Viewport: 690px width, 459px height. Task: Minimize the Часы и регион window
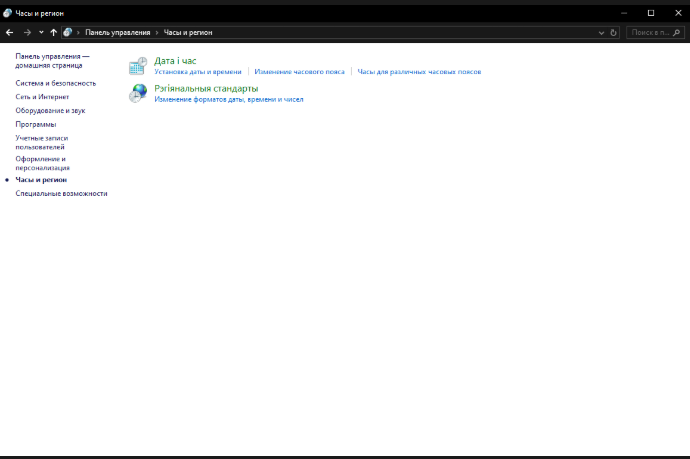pos(624,13)
